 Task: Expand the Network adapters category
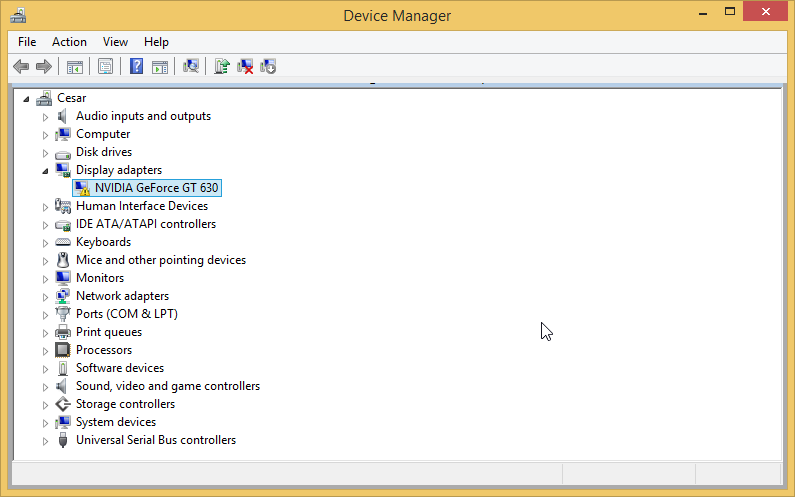pyautogui.click(x=45, y=297)
